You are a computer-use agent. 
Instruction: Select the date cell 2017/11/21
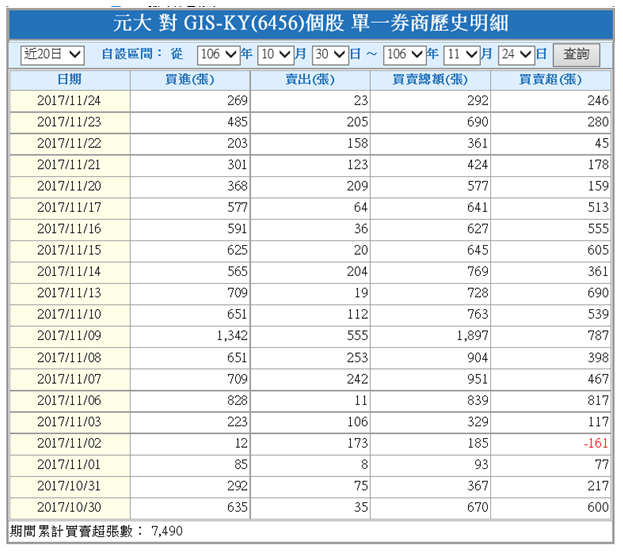pos(70,165)
